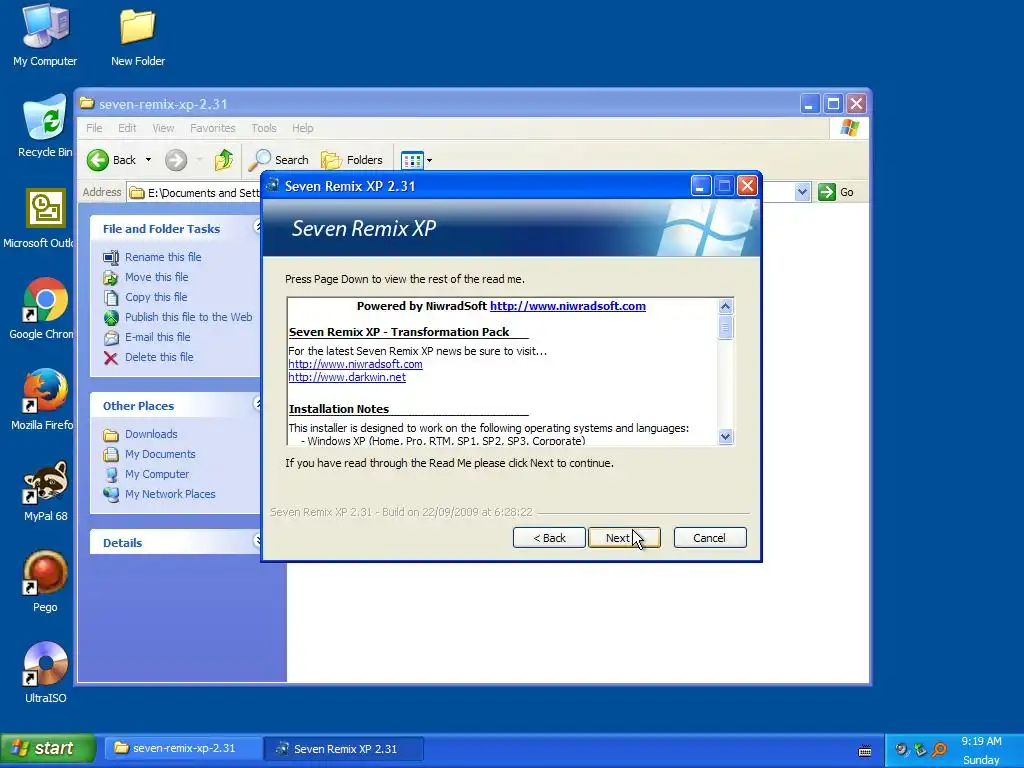
Task: Click read me scrollbar up arrow
Action: [726, 306]
